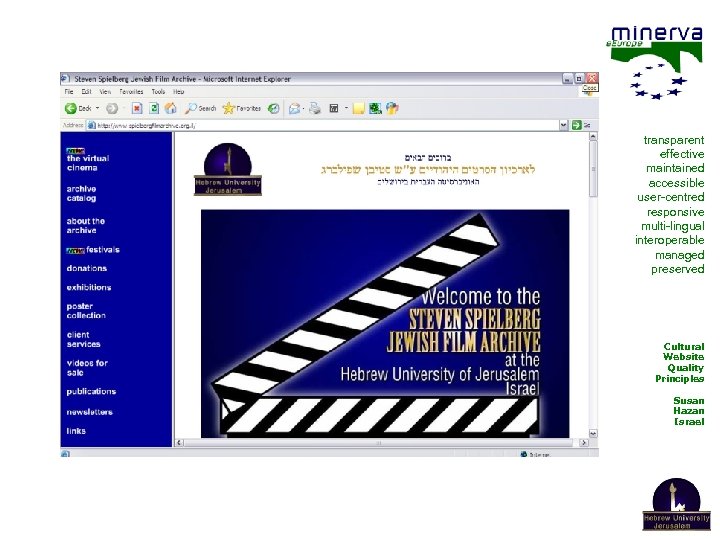
Task: Open 'the virtual cinema' sidebar link
Action: coord(88,163)
